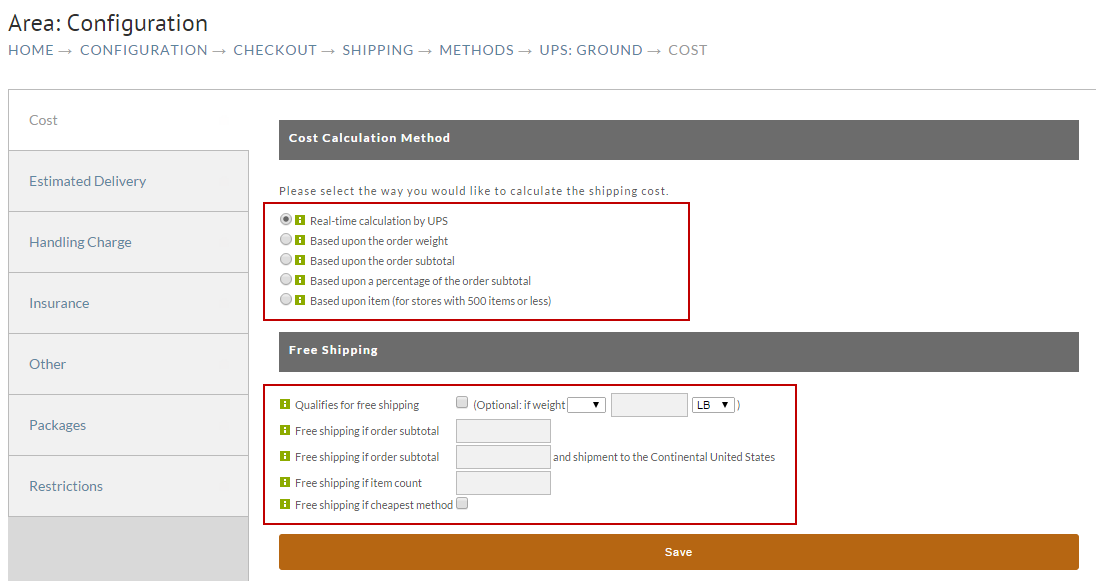Screen dimensions: 1096x581
Task: Open the Restrictions tab
Action: click(x=129, y=486)
